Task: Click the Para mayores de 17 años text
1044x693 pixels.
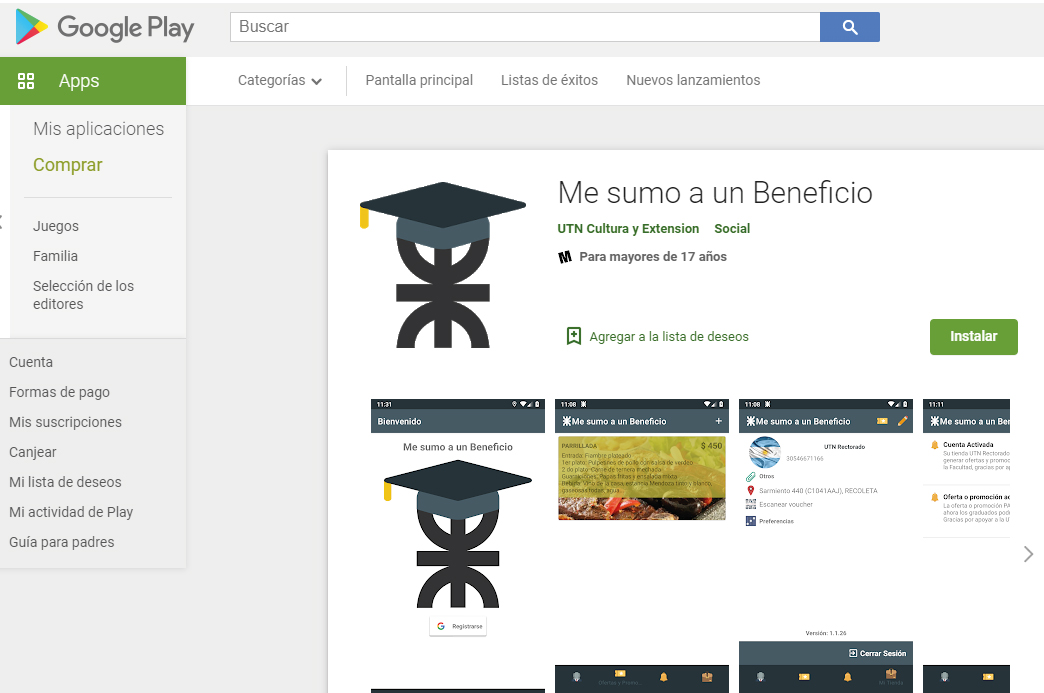Action: point(652,257)
